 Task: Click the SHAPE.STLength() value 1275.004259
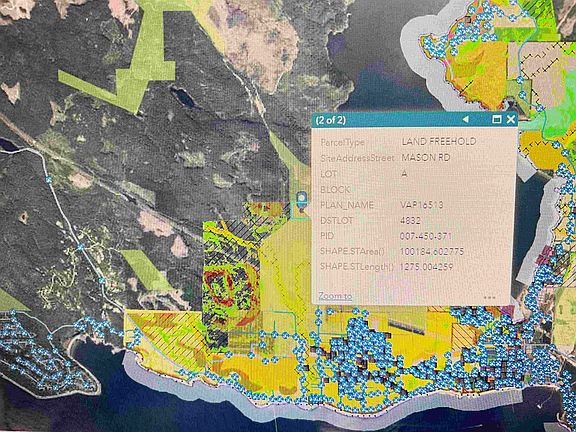(x=426, y=267)
